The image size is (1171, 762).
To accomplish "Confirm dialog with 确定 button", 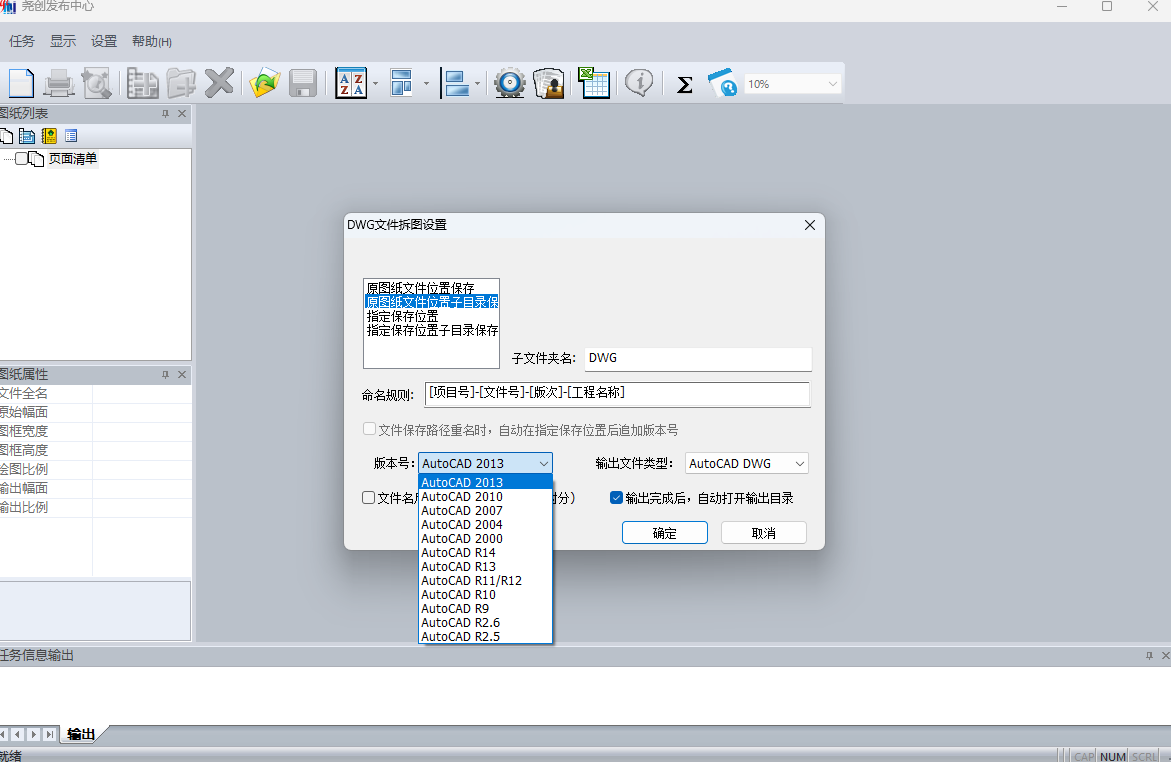I will pyautogui.click(x=665, y=533).
